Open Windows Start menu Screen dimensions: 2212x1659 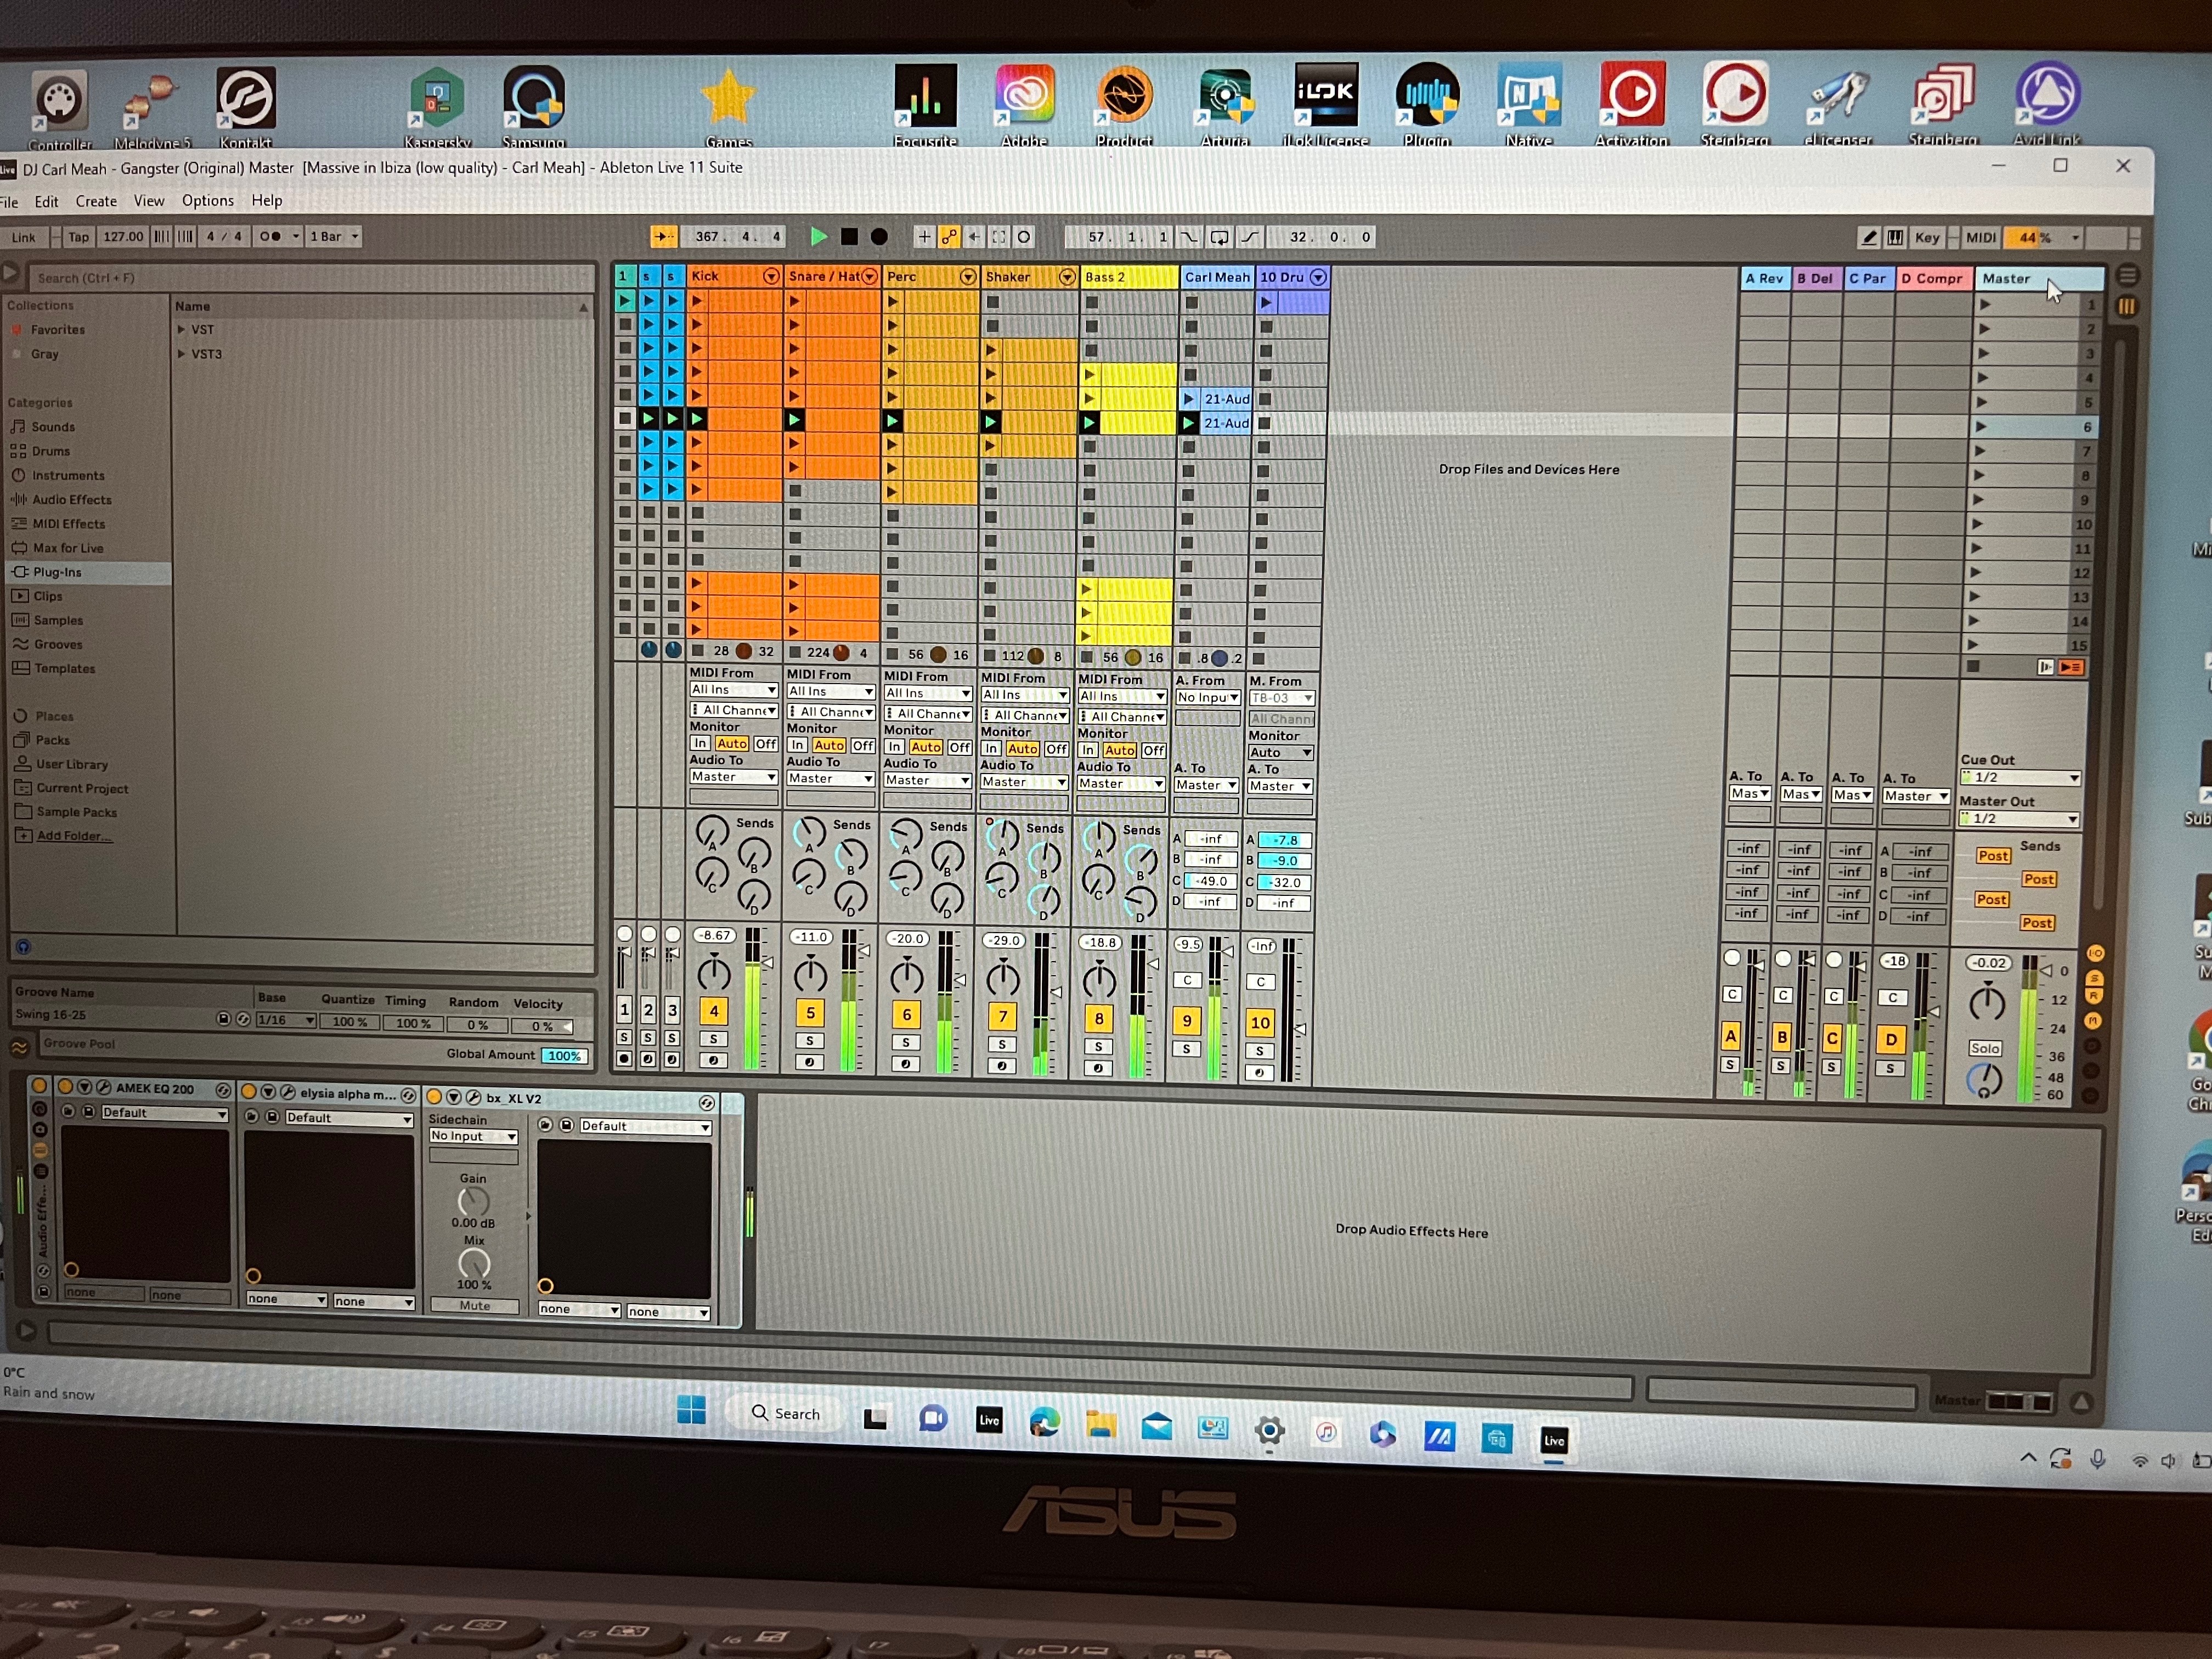pos(691,1410)
